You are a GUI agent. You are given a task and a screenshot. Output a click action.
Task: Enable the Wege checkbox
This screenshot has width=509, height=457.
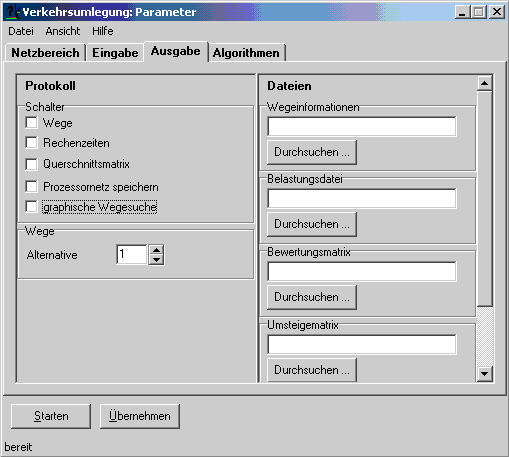click(31, 123)
